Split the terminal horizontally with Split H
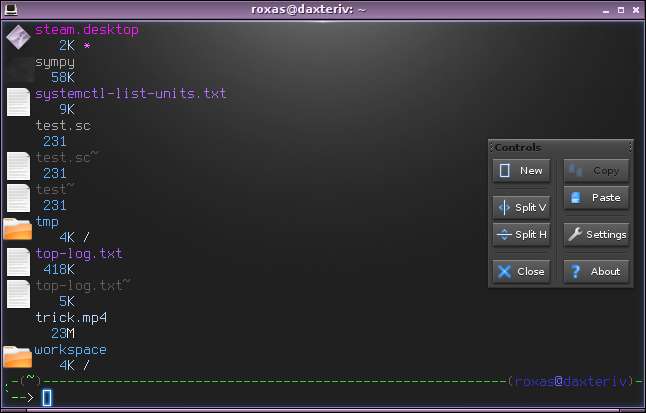 [521, 235]
